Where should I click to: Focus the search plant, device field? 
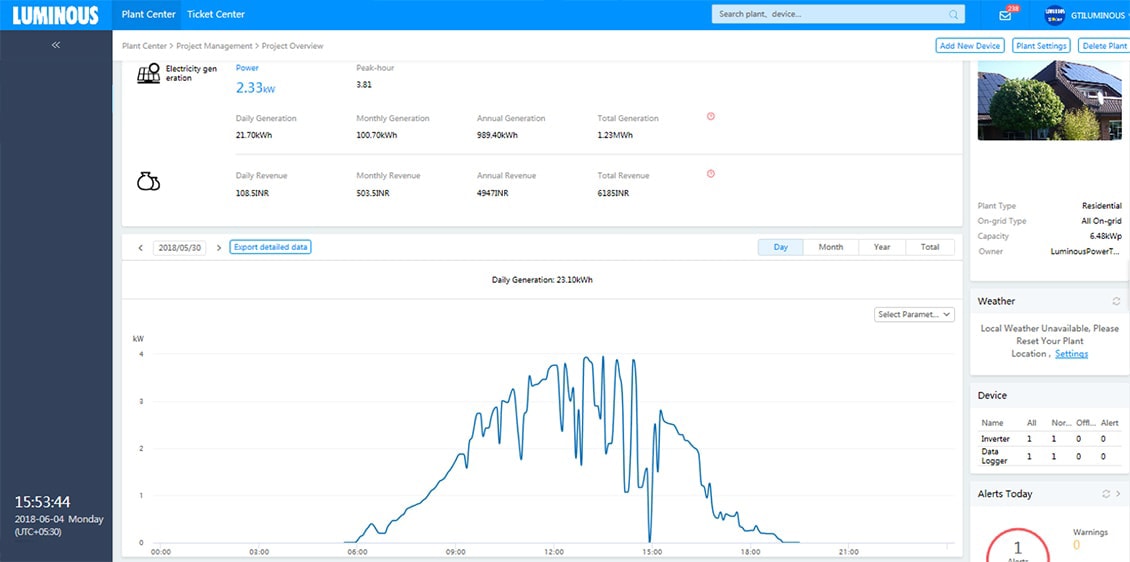point(830,15)
